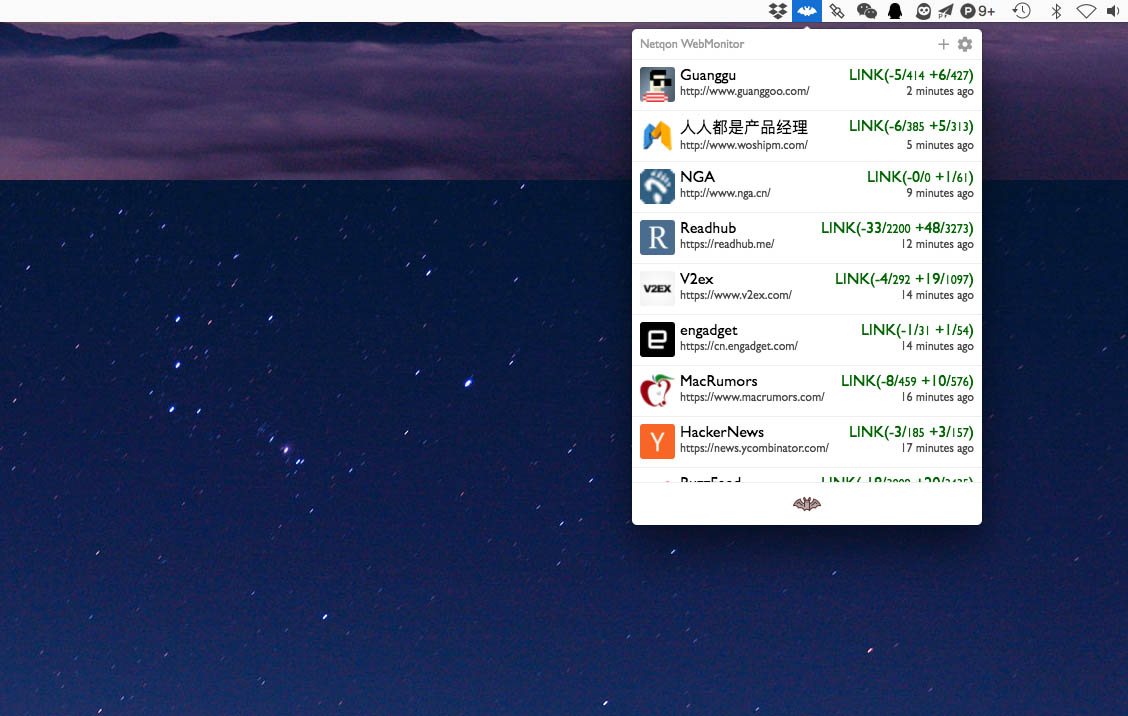Screen dimensions: 1128x716
Task: Open the Readhub entry title
Action: pos(708,228)
